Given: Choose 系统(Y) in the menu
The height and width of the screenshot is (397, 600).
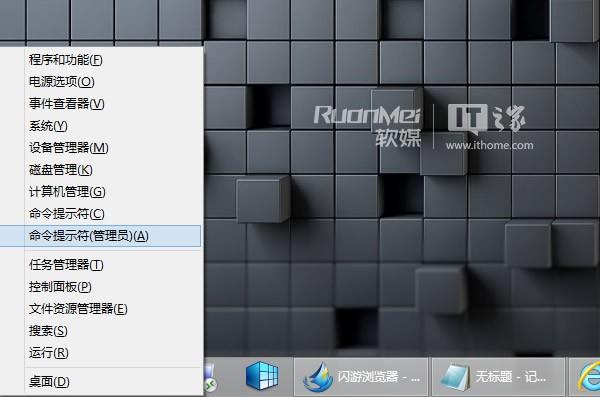Looking at the screenshot, I should [101, 126].
